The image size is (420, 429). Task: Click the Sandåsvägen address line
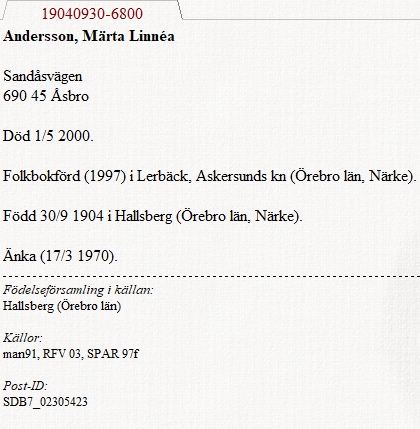pyautogui.click(x=43, y=77)
